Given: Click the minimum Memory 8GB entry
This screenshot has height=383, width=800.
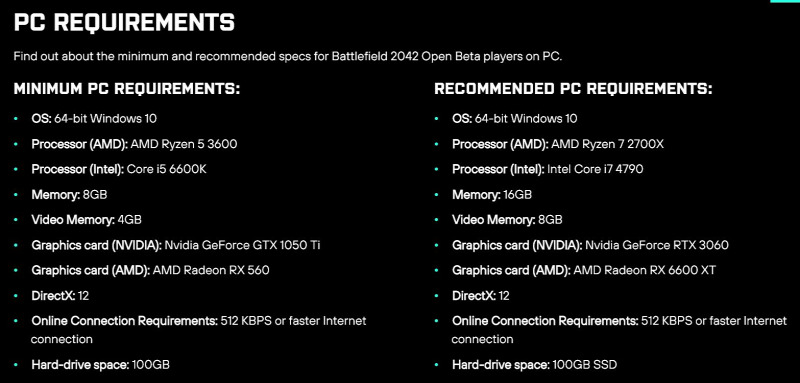Looking at the screenshot, I should (x=69, y=194).
